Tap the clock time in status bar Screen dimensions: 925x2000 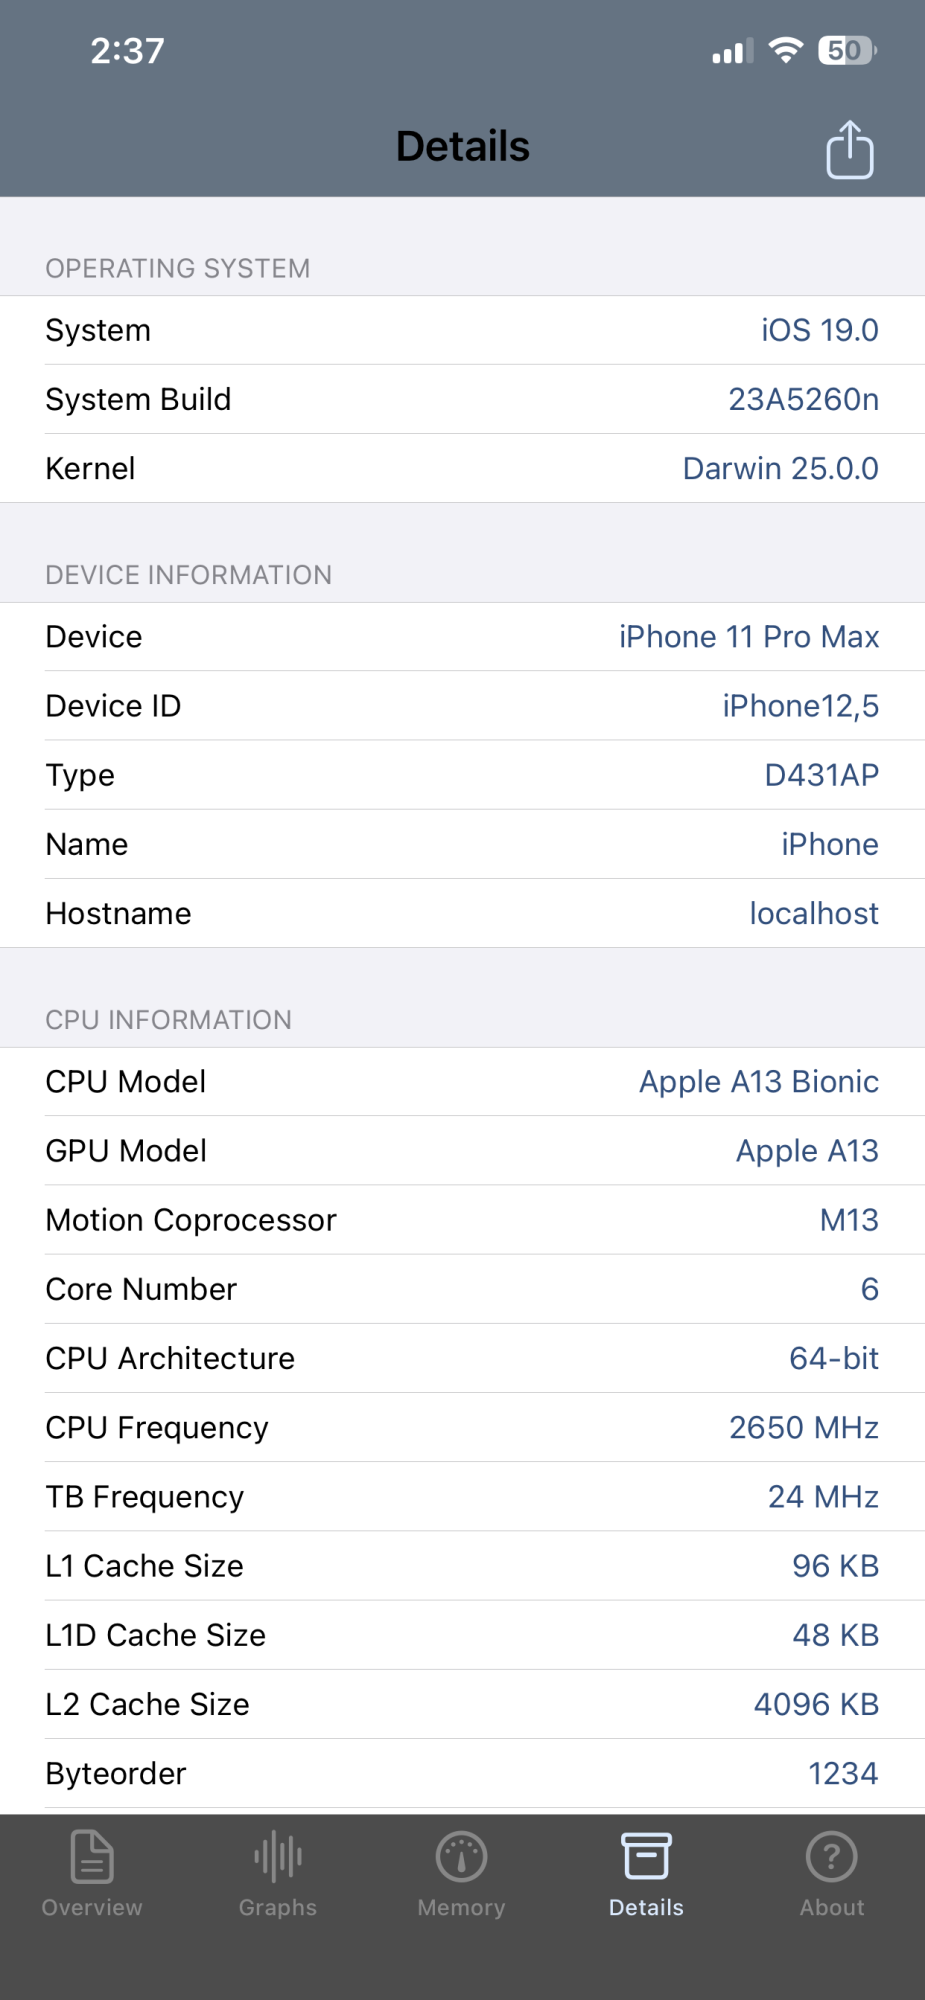(127, 51)
